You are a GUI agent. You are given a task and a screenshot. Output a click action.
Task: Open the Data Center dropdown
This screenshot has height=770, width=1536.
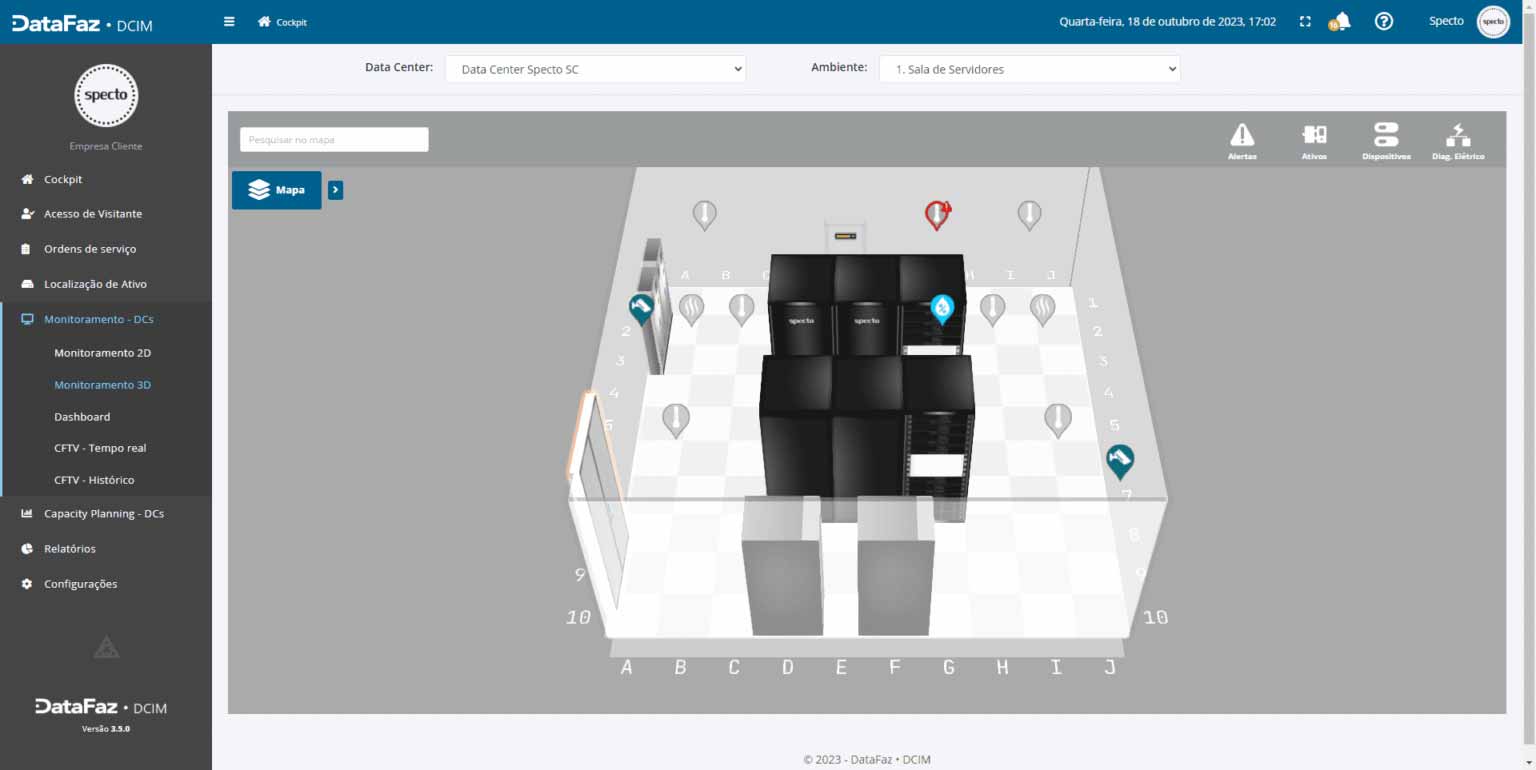[x=595, y=69]
